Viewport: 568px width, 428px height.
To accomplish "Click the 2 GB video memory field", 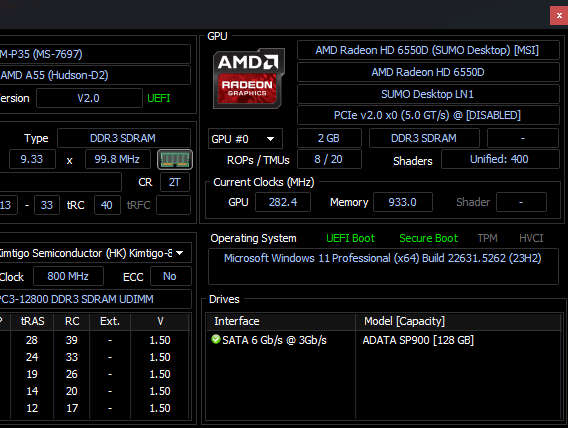I will (x=329, y=138).
